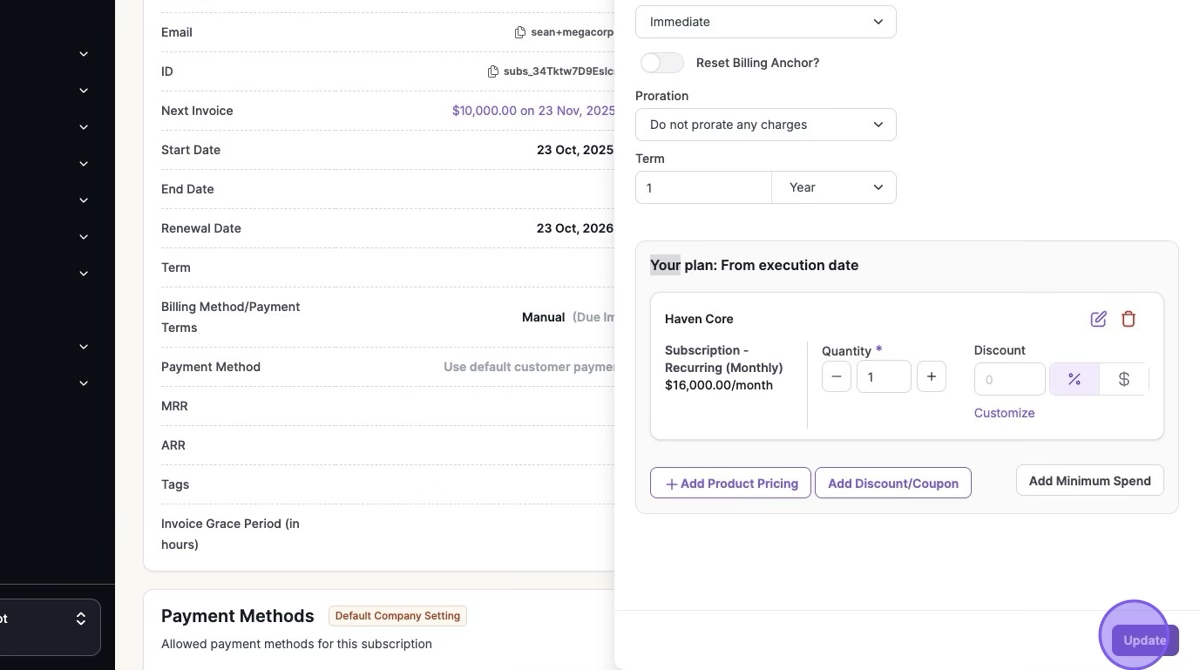Image resolution: width=1200 pixels, height=670 pixels.
Task: Select dollar amount discount type
Action: pyautogui.click(x=1124, y=379)
